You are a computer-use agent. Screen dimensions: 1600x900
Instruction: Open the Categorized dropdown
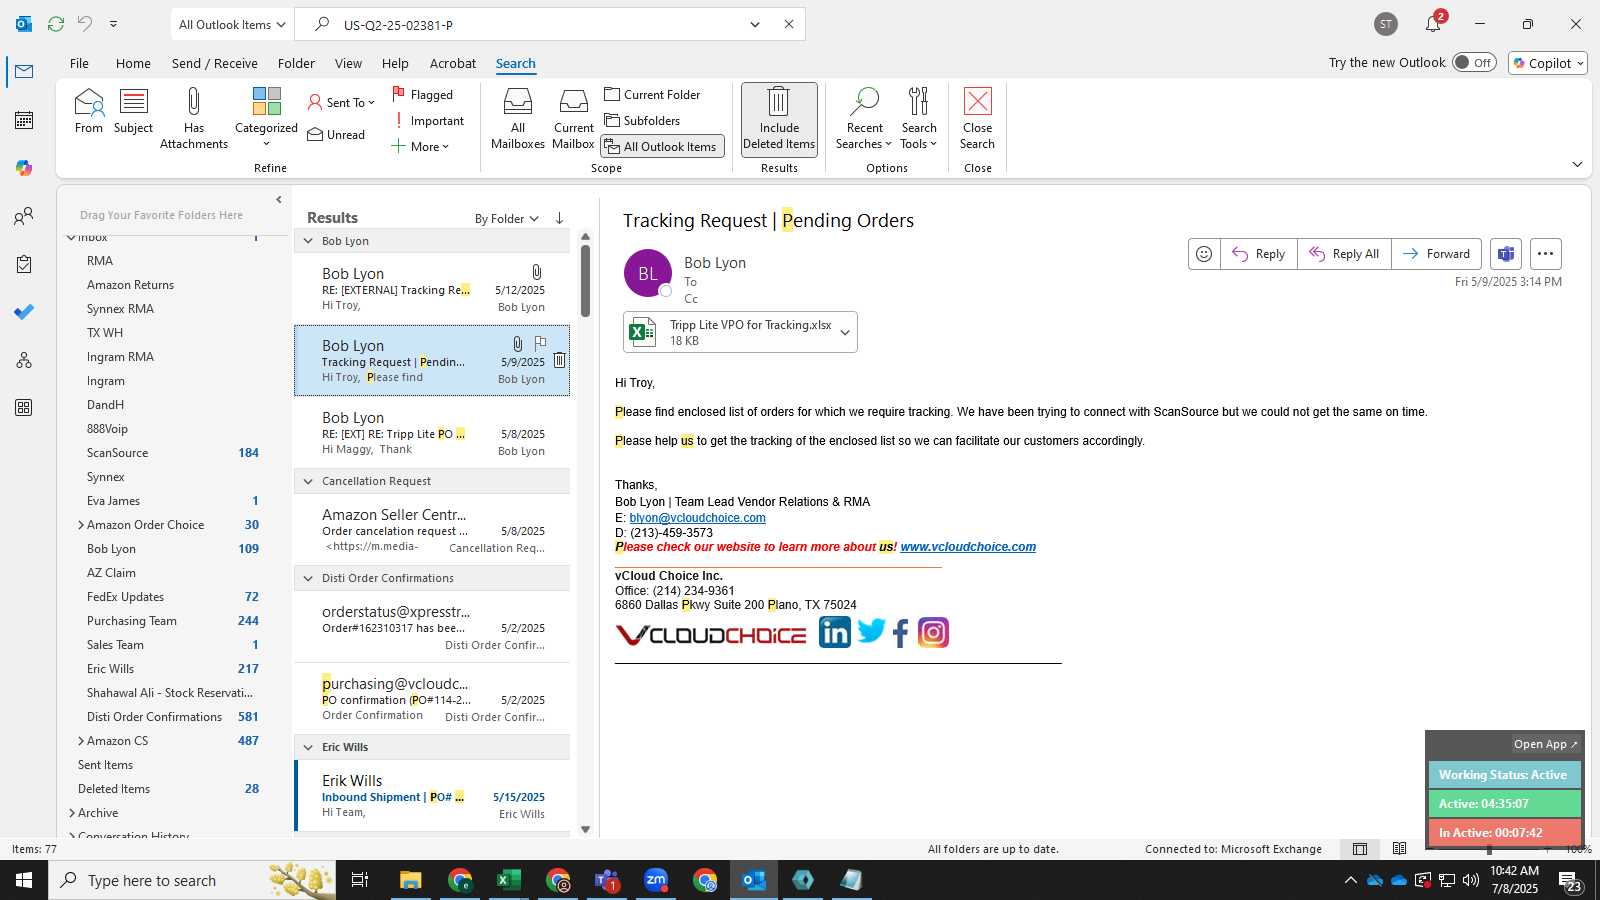pos(266,118)
